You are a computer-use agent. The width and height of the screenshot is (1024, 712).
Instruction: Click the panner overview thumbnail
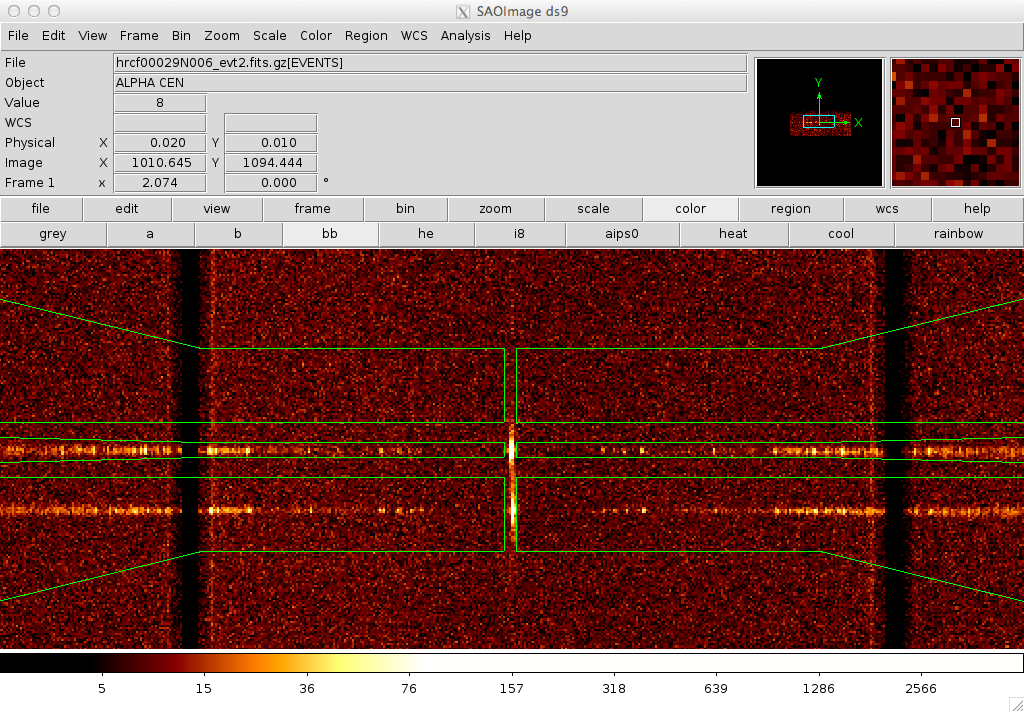pyautogui.click(x=819, y=122)
